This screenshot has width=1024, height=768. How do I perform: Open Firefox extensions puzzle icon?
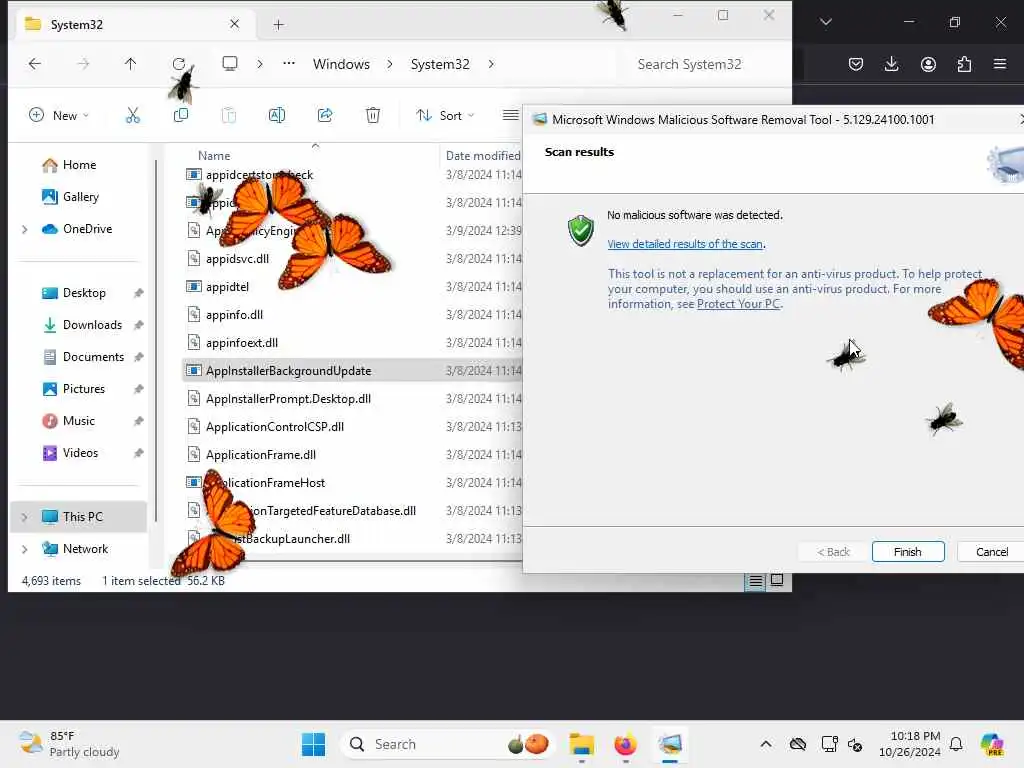pos(964,64)
